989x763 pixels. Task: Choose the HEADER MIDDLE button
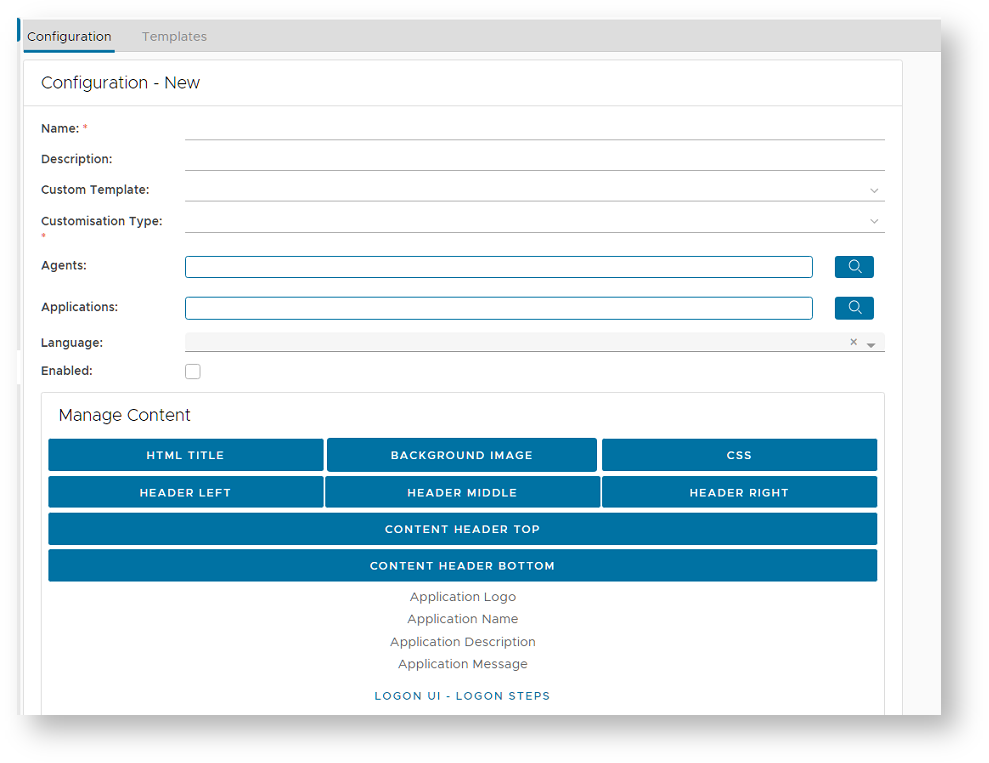pos(462,492)
